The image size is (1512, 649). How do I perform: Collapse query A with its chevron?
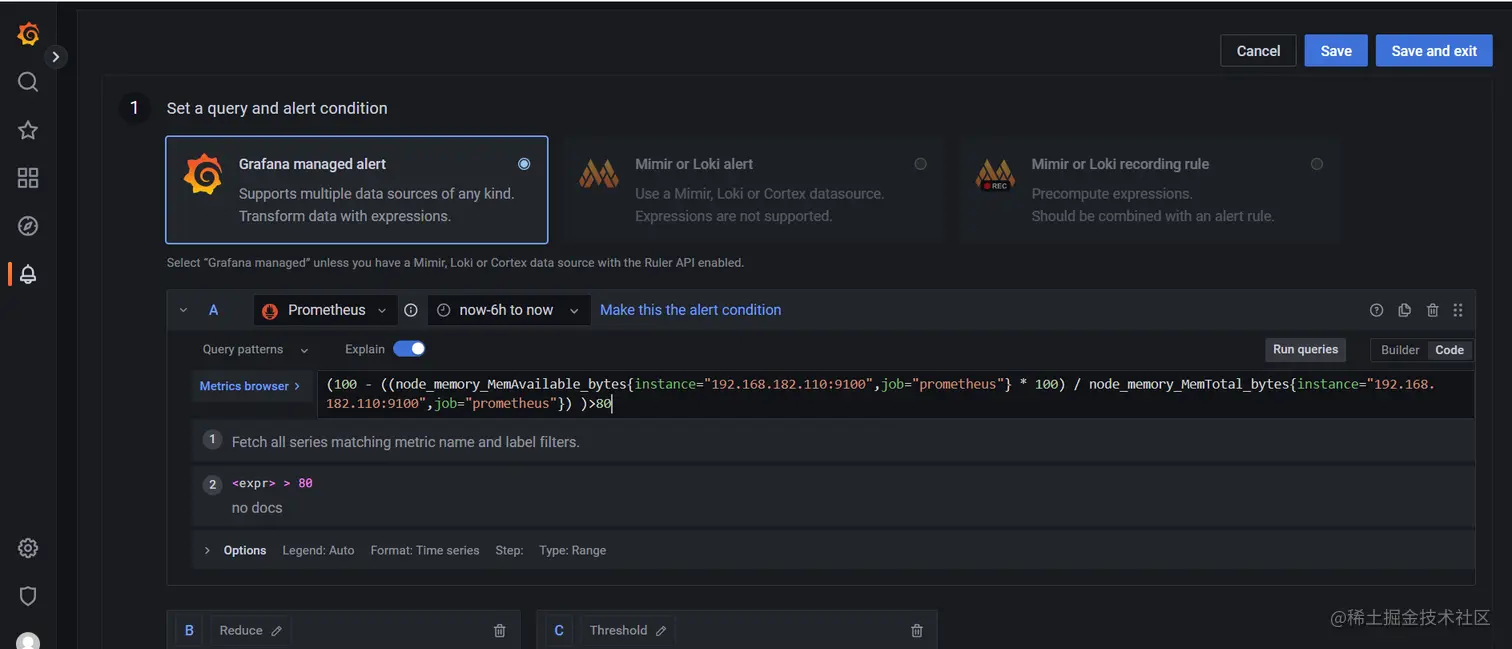(183, 310)
